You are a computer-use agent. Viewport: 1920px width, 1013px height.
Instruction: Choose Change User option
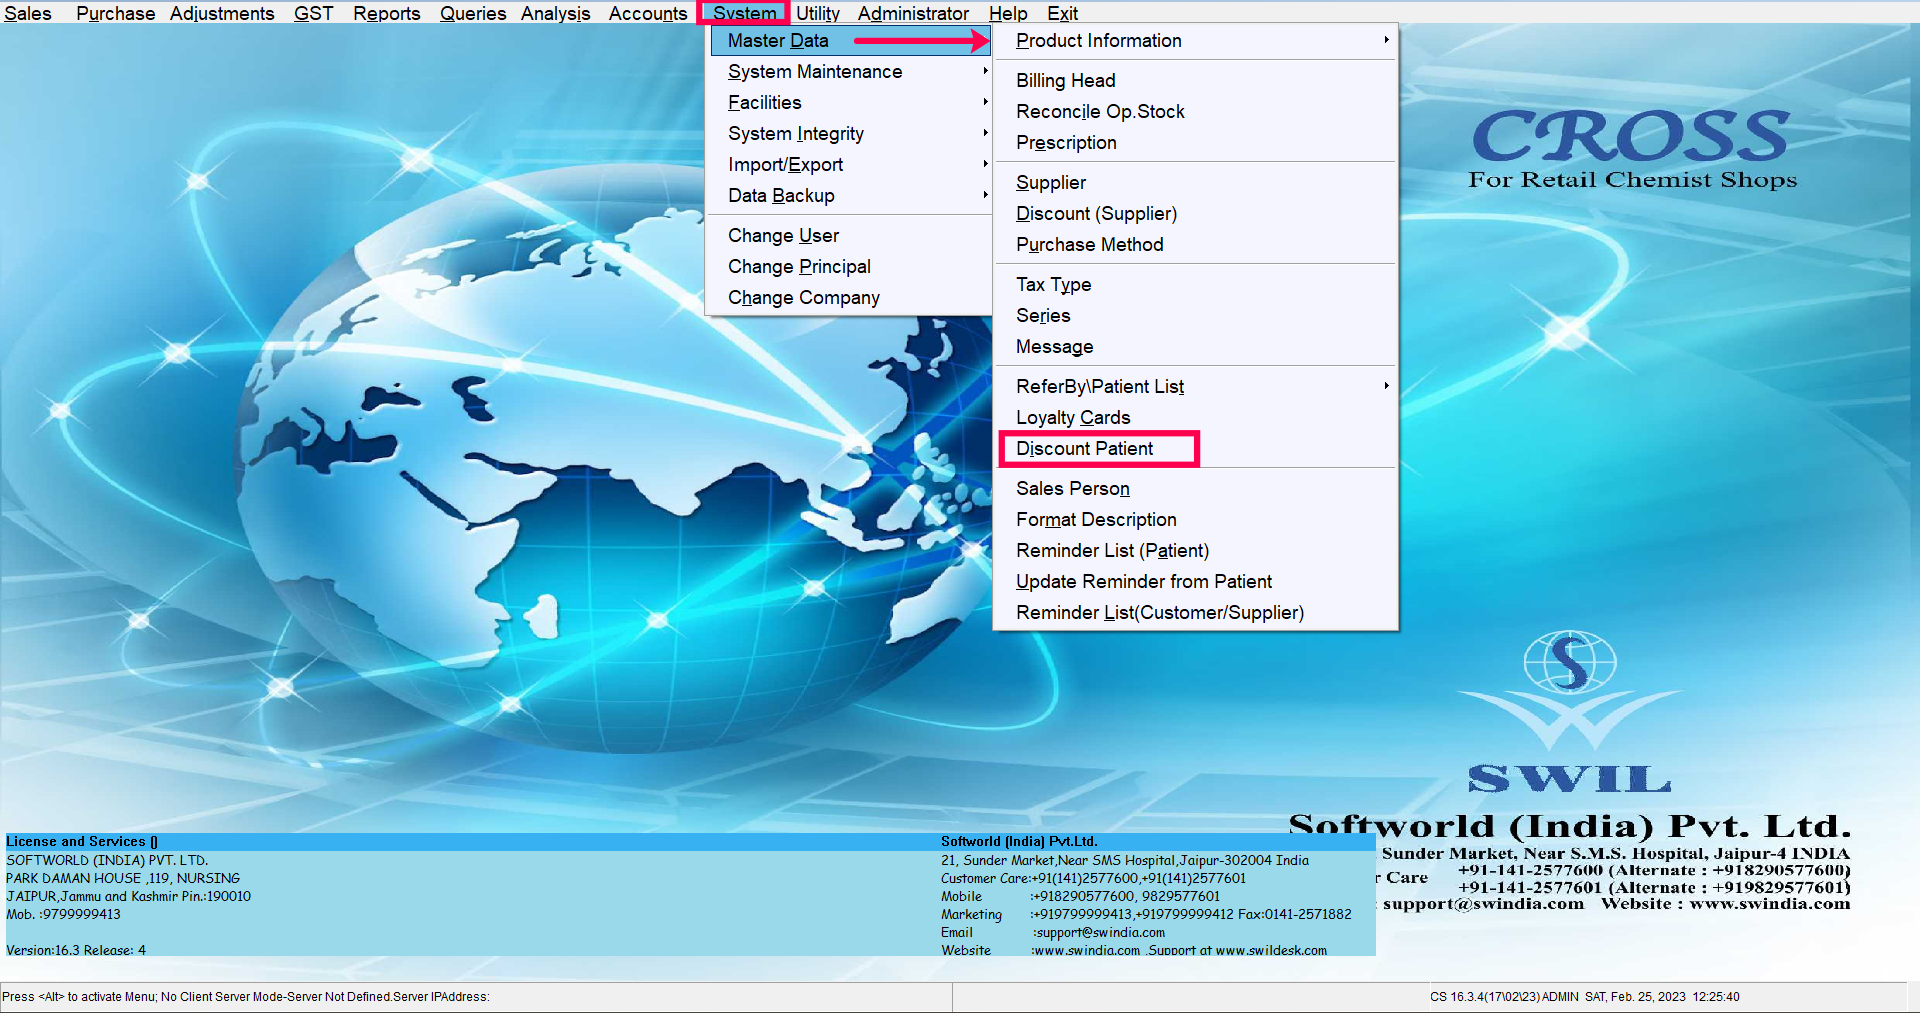click(850, 236)
